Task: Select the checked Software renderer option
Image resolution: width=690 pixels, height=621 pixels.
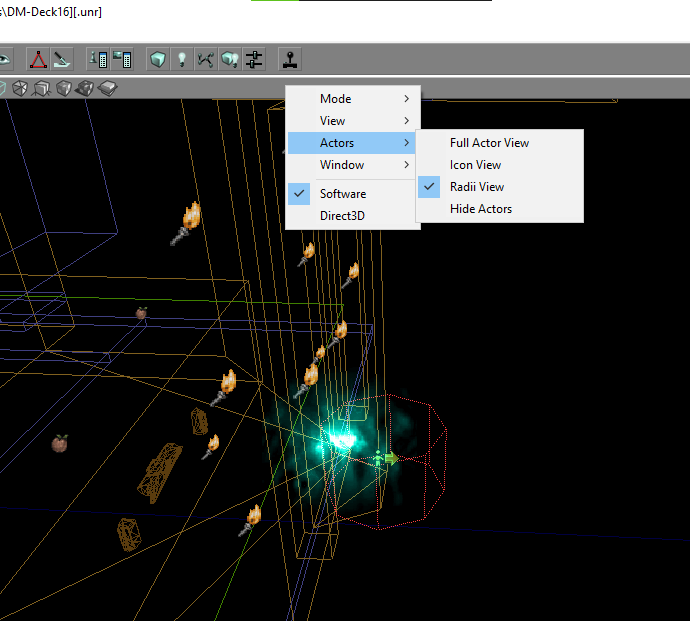Action: pyautogui.click(x=343, y=194)
